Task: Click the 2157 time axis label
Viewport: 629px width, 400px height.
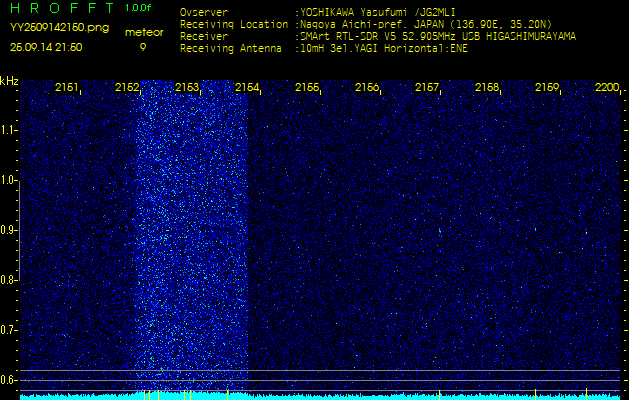Action: pos(427,87)
